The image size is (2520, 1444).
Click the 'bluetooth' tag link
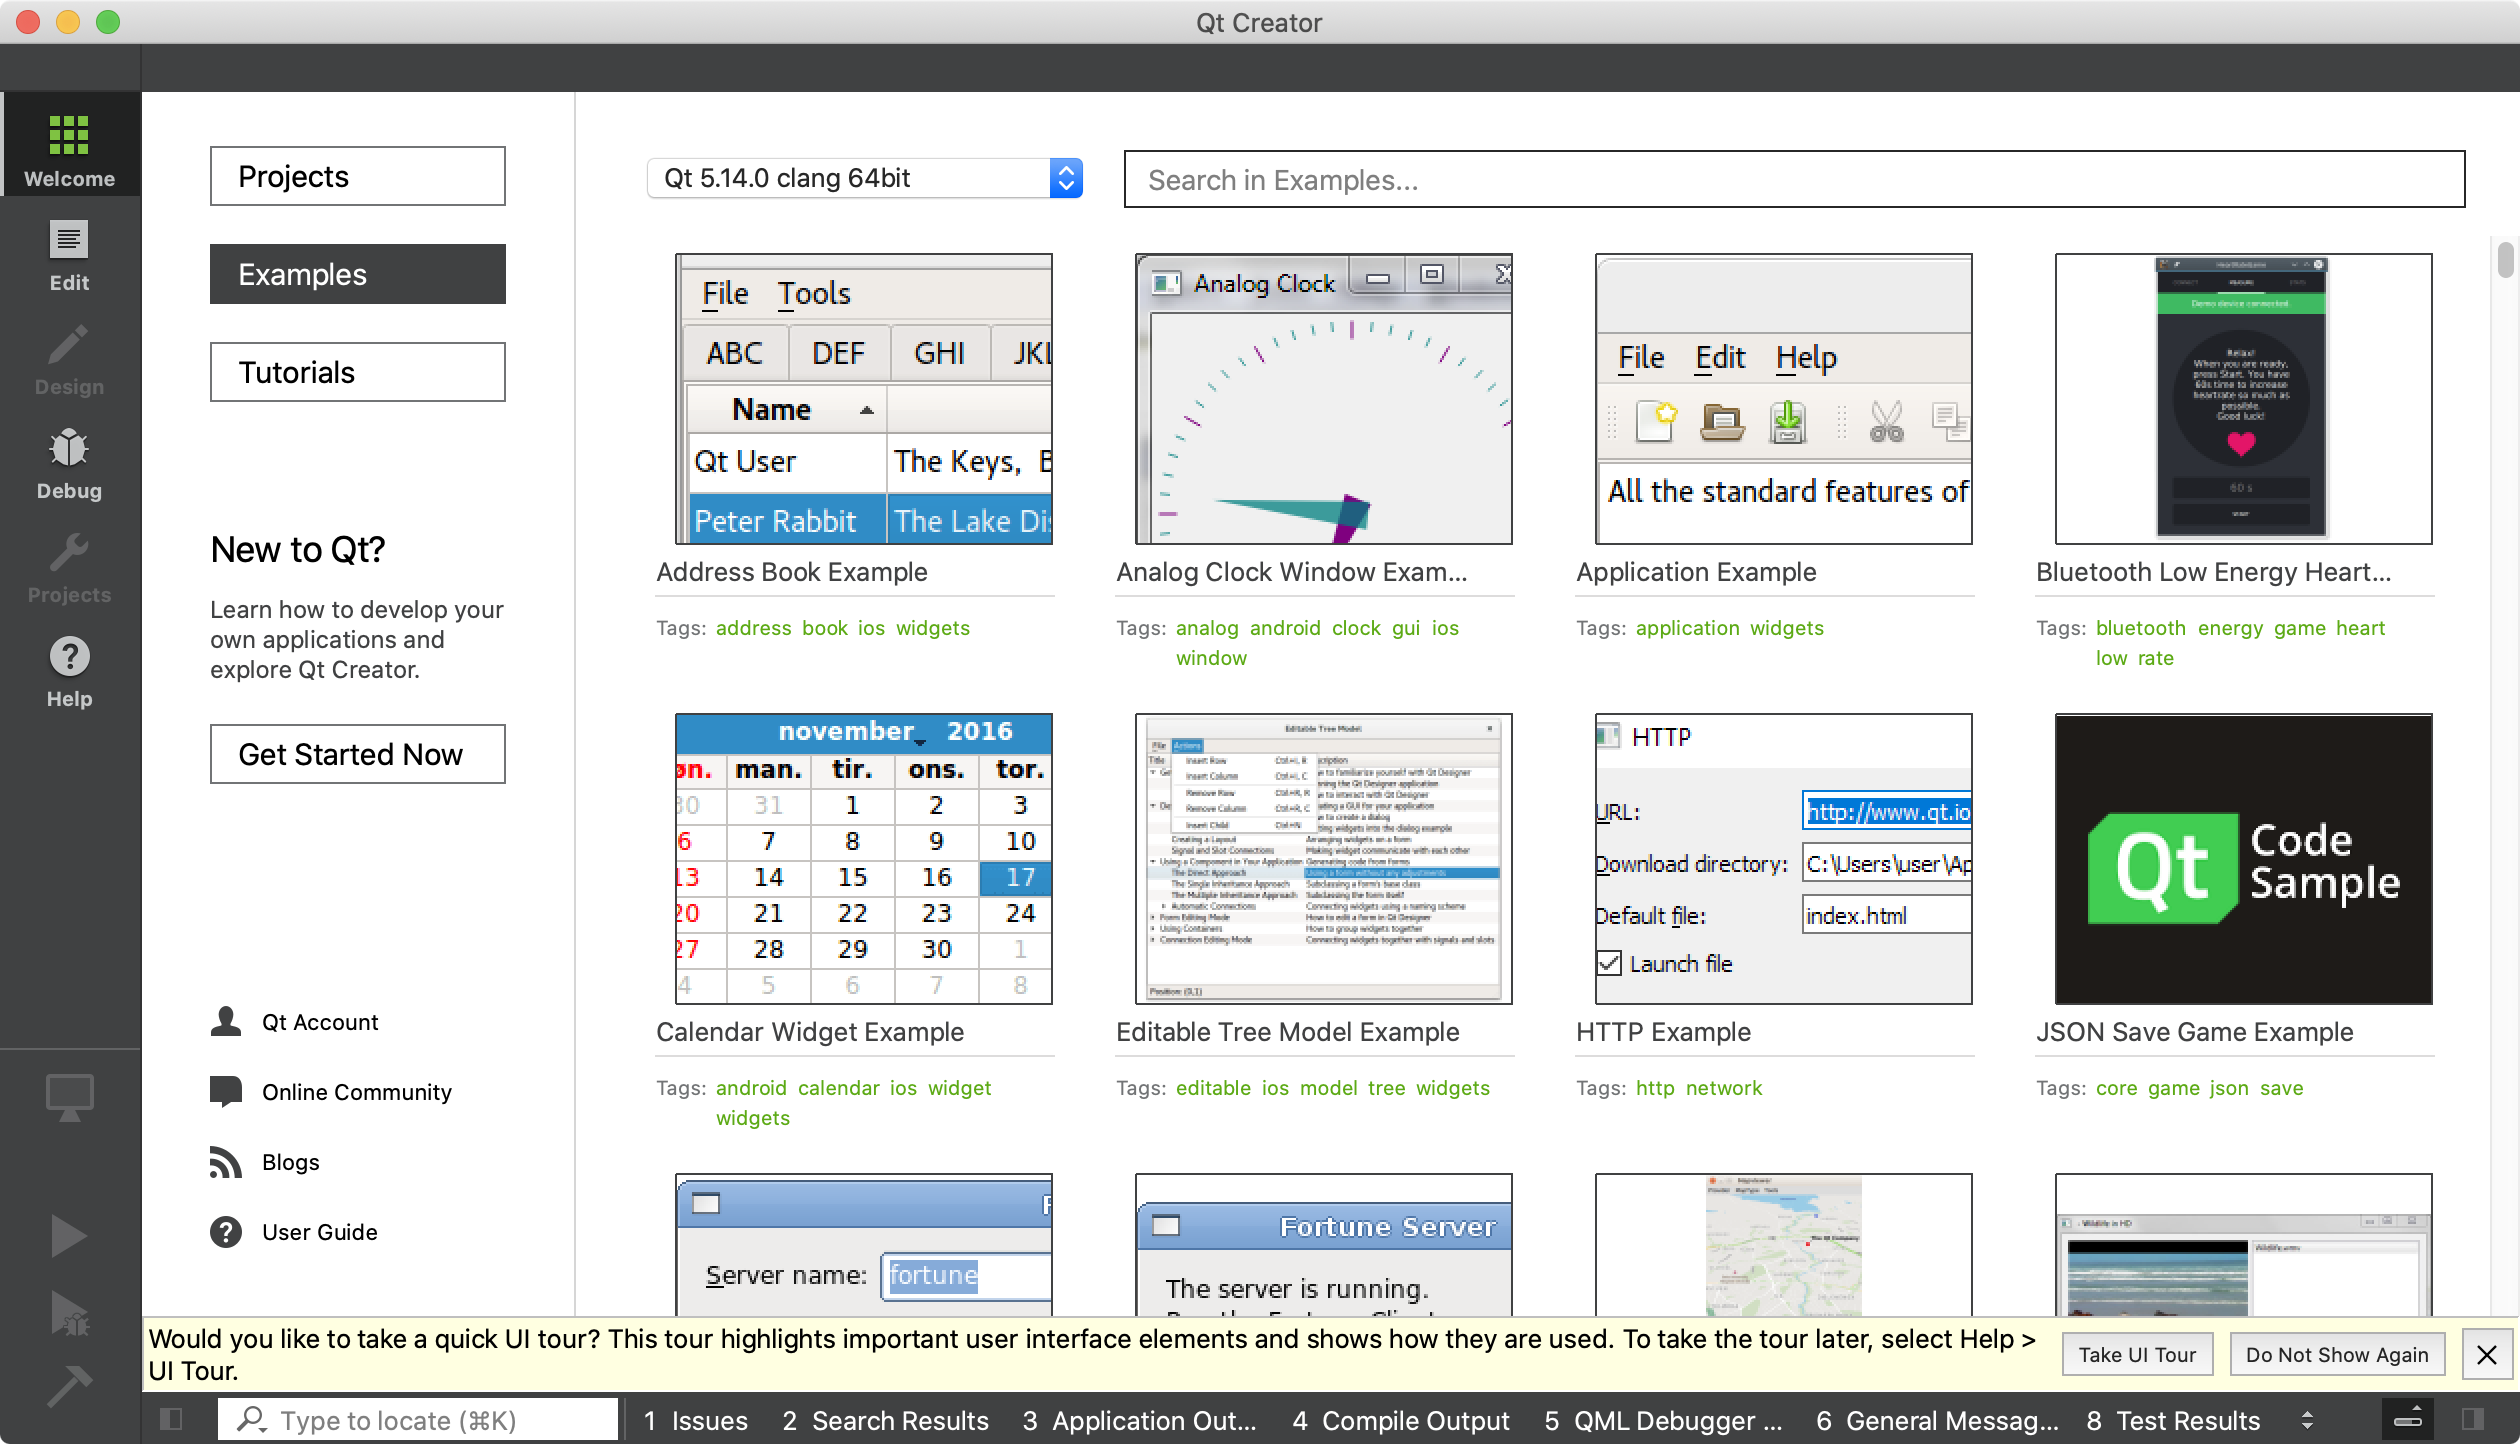(x=2141, y=628)
